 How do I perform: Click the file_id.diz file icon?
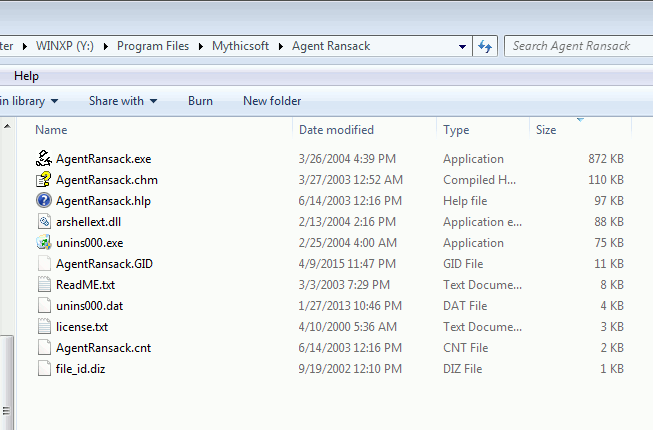pos(44,369)
